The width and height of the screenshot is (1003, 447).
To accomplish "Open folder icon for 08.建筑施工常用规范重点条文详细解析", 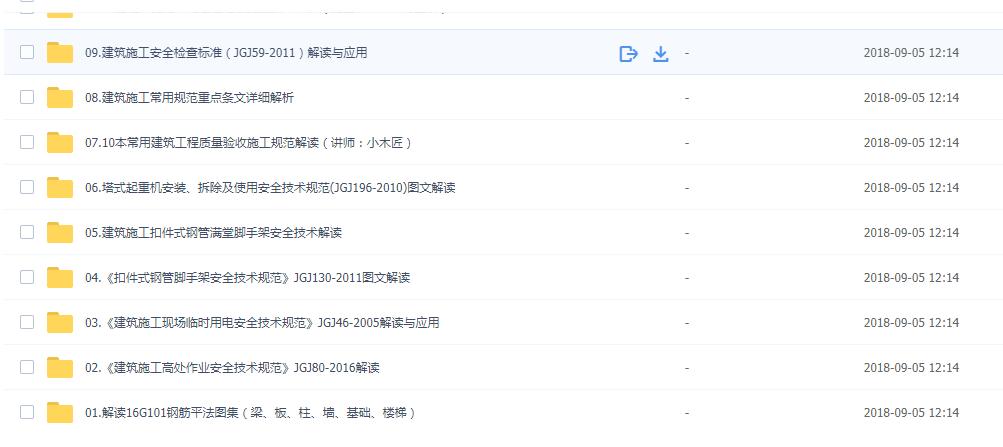I will click(60, 98).
